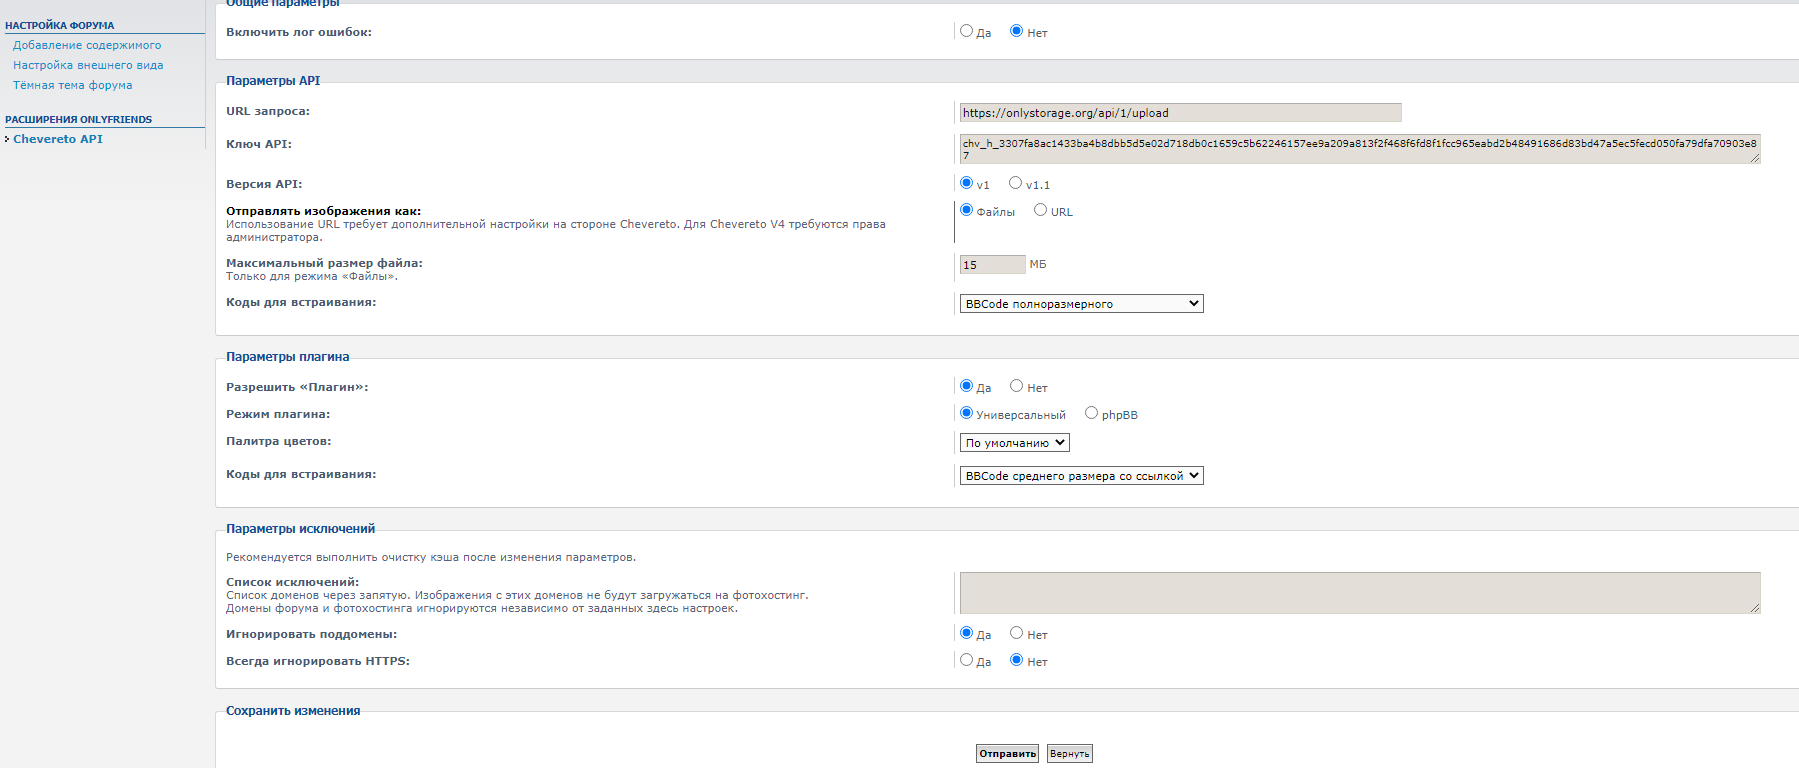Image resolution: width=1799 pixels, height=768 pixels.
Task: Focus the Максимальный размер файла field
Action: pos(992,265)
